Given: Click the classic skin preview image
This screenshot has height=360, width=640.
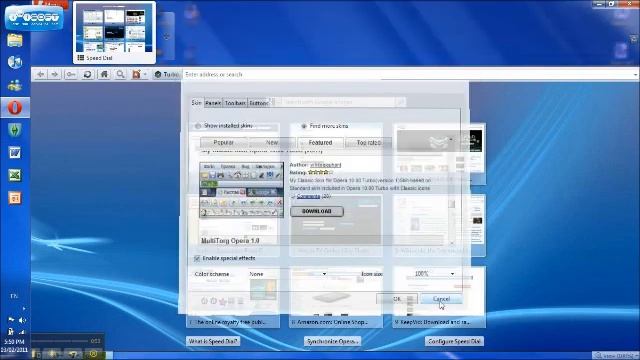Looking at the screenshot, I should point(241,190).
